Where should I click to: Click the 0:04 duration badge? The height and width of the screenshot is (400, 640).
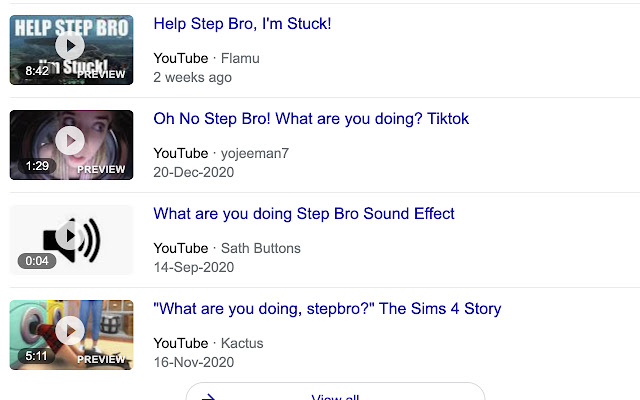point(34,262)
